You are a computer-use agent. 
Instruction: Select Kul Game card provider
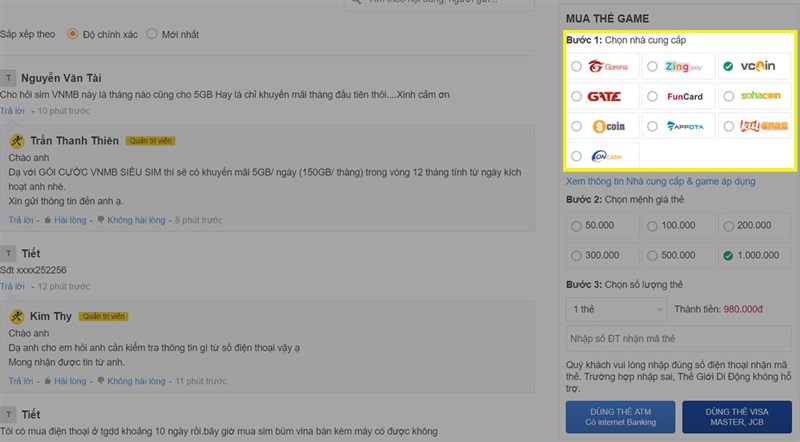755,127
